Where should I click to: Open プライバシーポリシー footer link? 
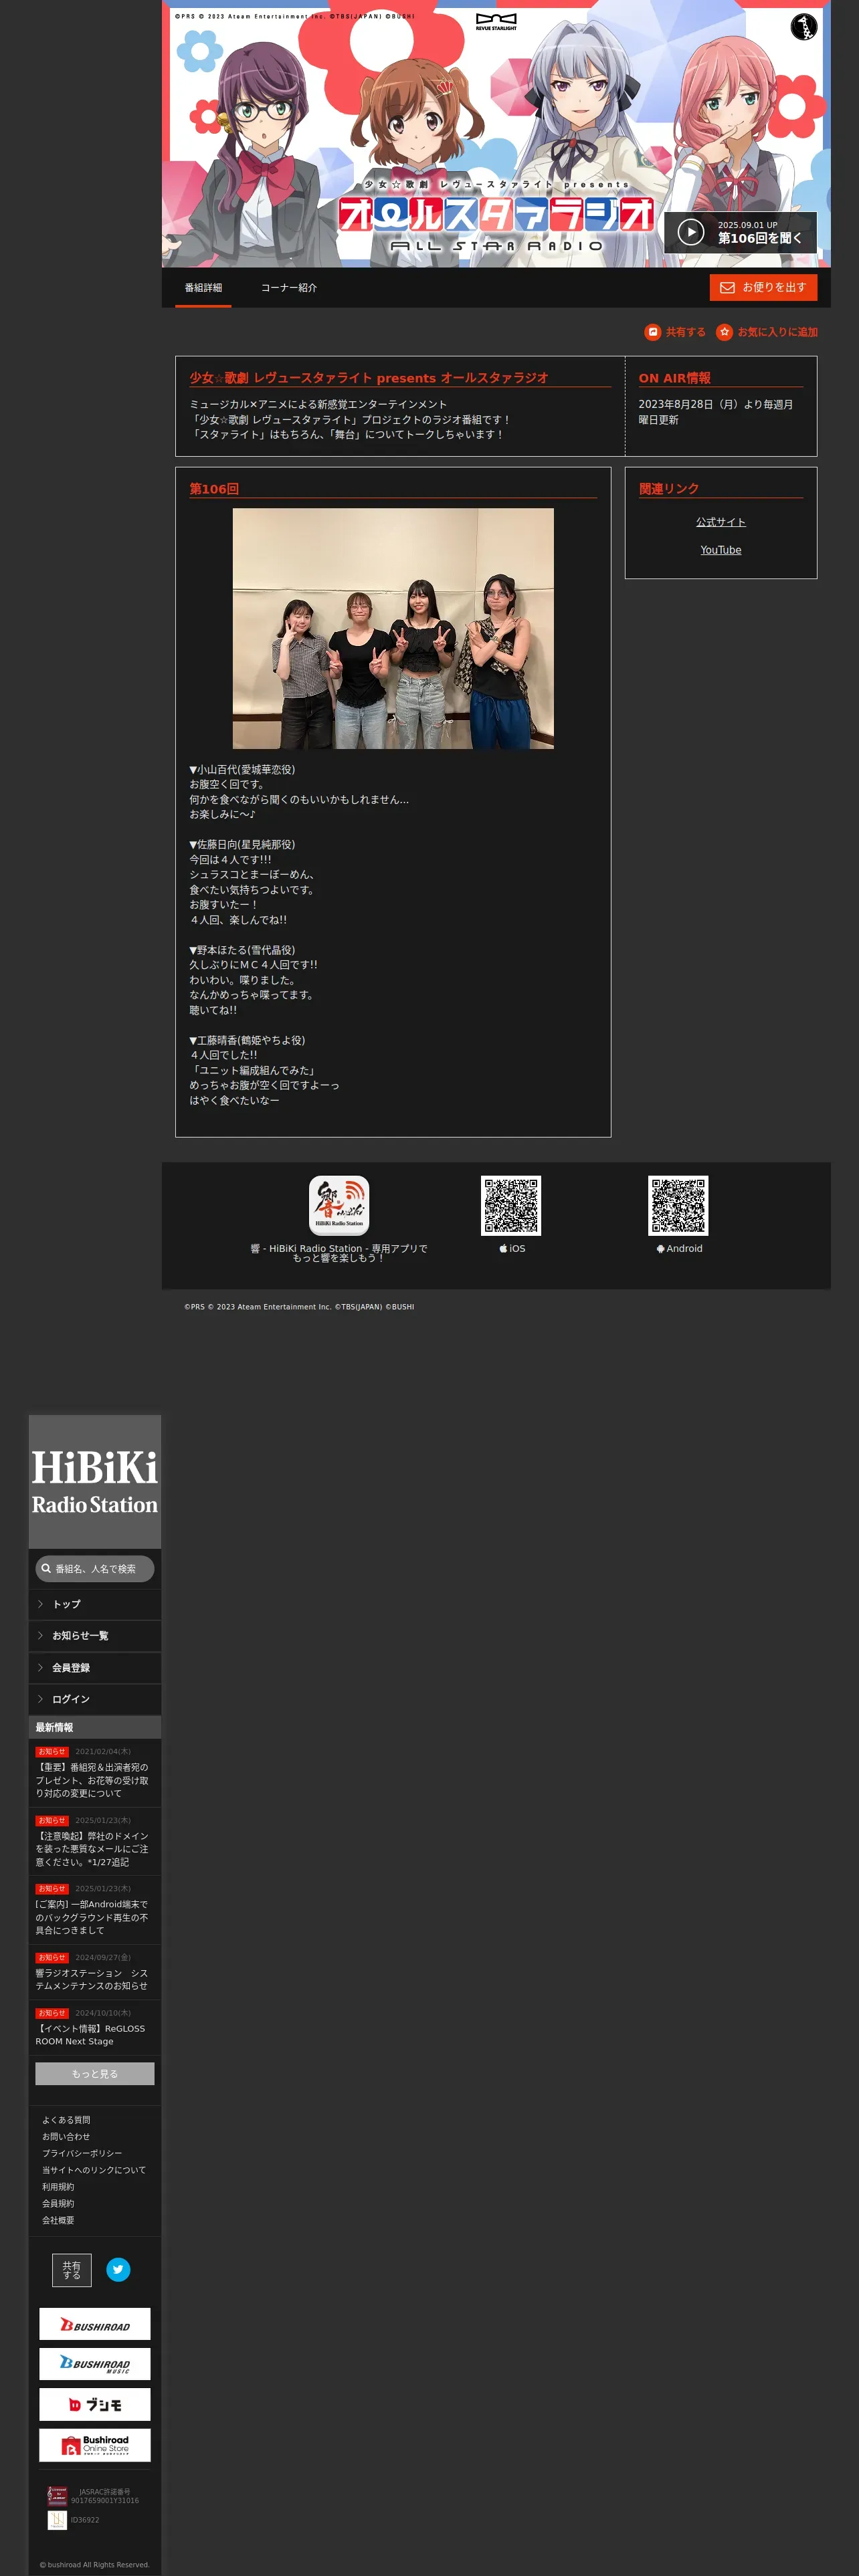82,2153
